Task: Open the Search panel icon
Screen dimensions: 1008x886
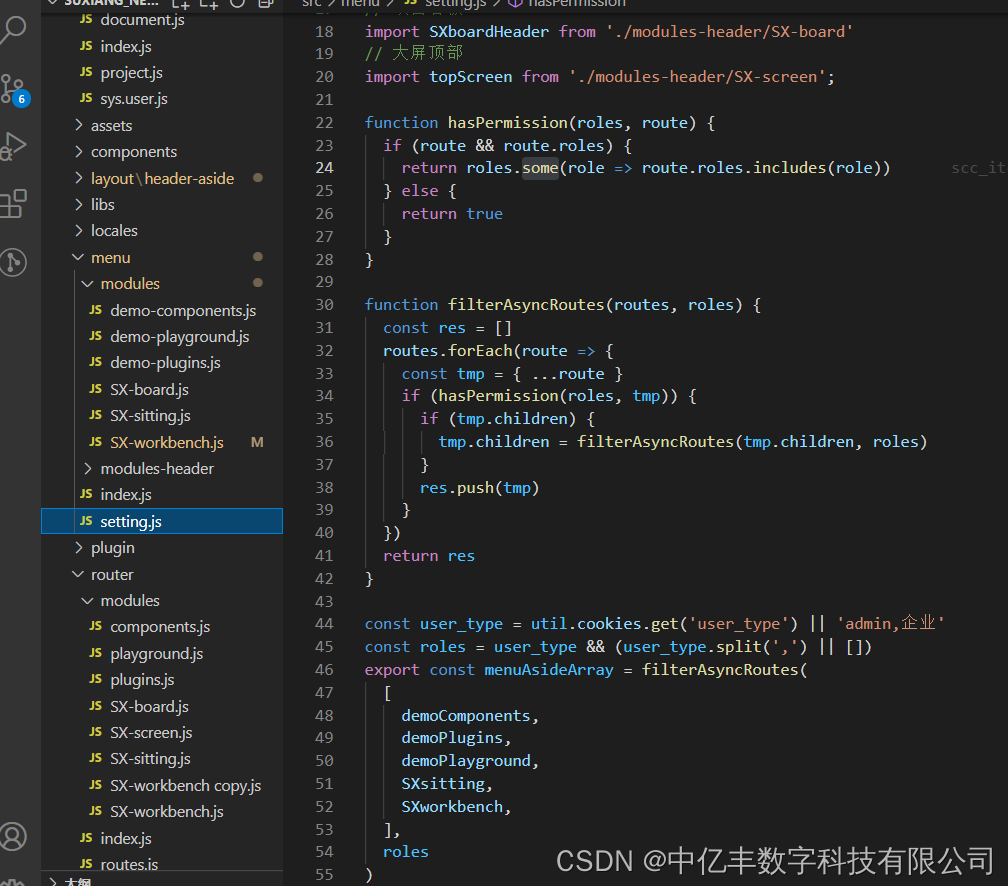Action: coord(16,30)
